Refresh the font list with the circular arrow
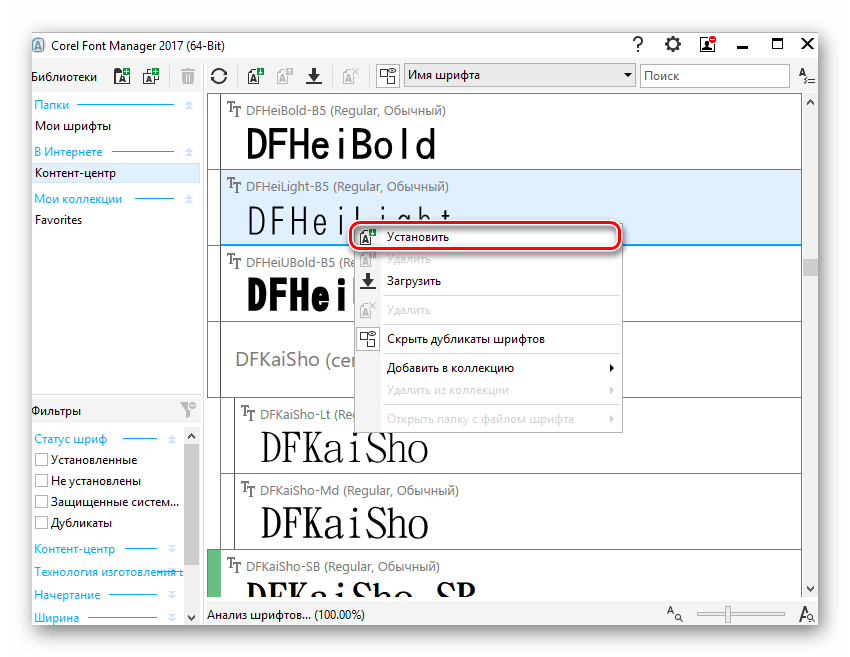This screenshot has height=657, width=850. [x=219, y=76]
